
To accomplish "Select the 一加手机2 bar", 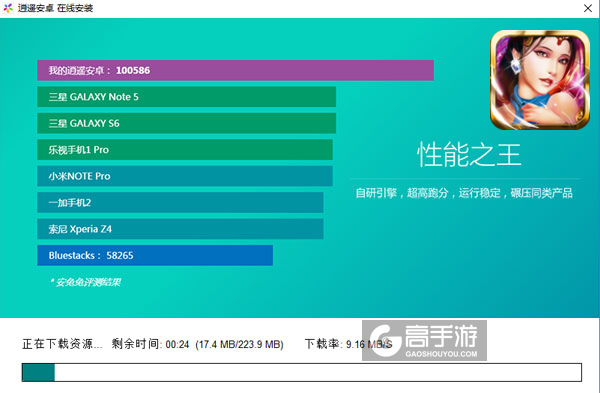I will pos(180,202).
